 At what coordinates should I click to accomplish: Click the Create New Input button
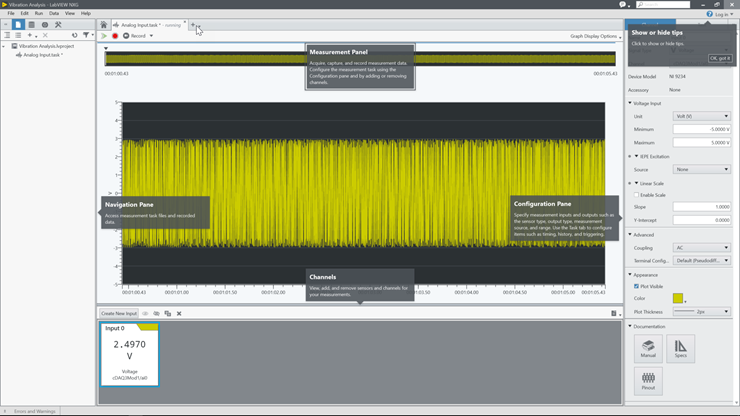pyautogui.click(x=119, y=314)
